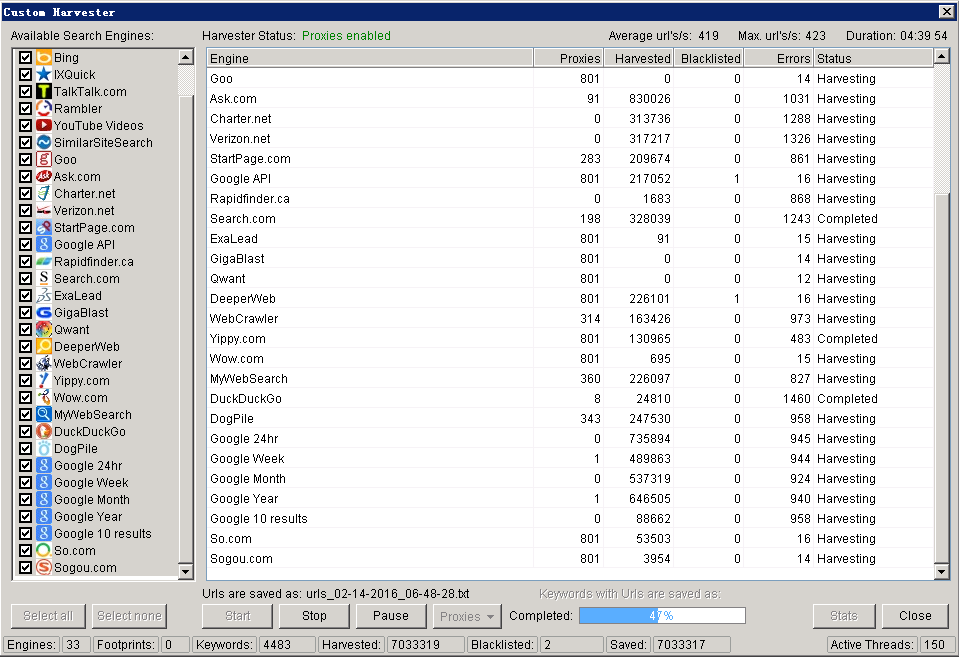Click results table scrollbar down arrow

pyautogui.click(x=941, y=572)
